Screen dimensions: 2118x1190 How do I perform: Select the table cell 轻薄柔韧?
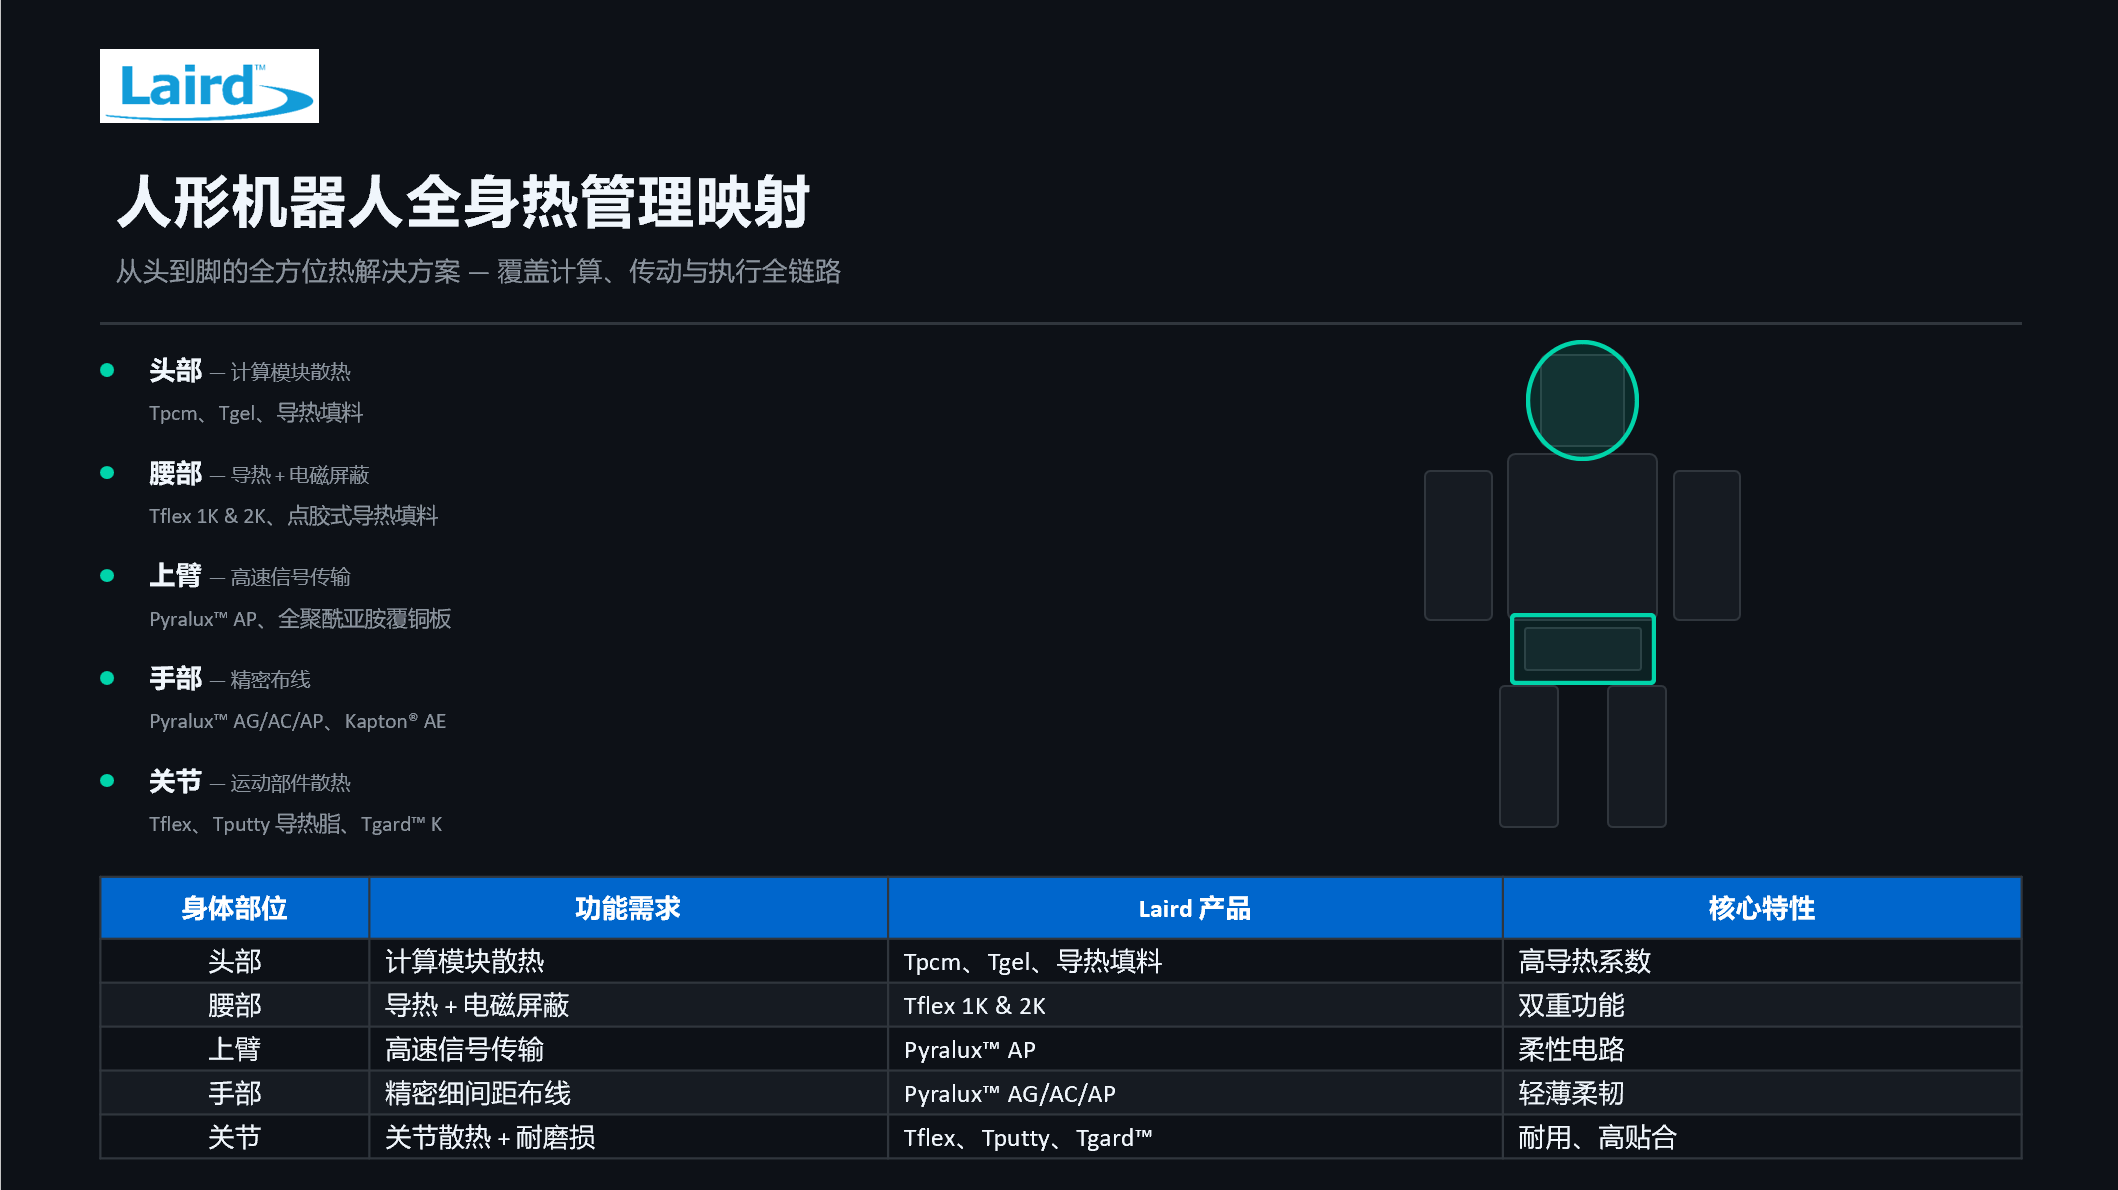tap(1762, 1093)
